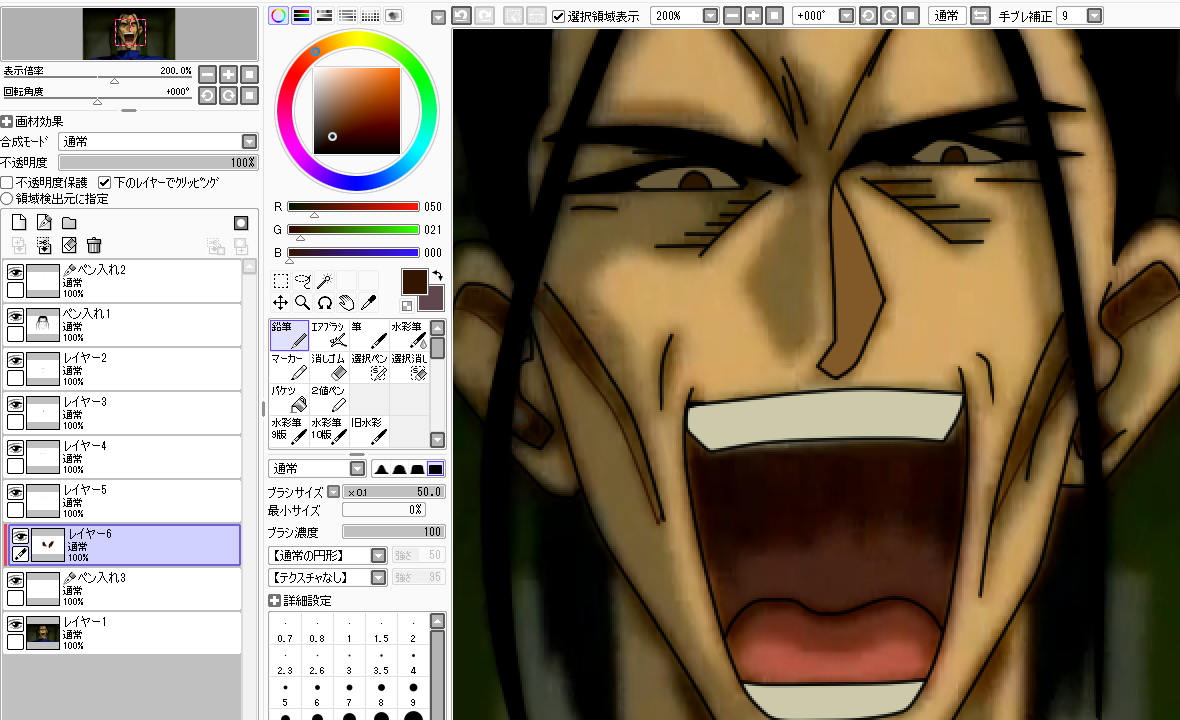Select the rotate view tool
Viewport: 1180px width, 720px height.
click(x=324, y=302)
